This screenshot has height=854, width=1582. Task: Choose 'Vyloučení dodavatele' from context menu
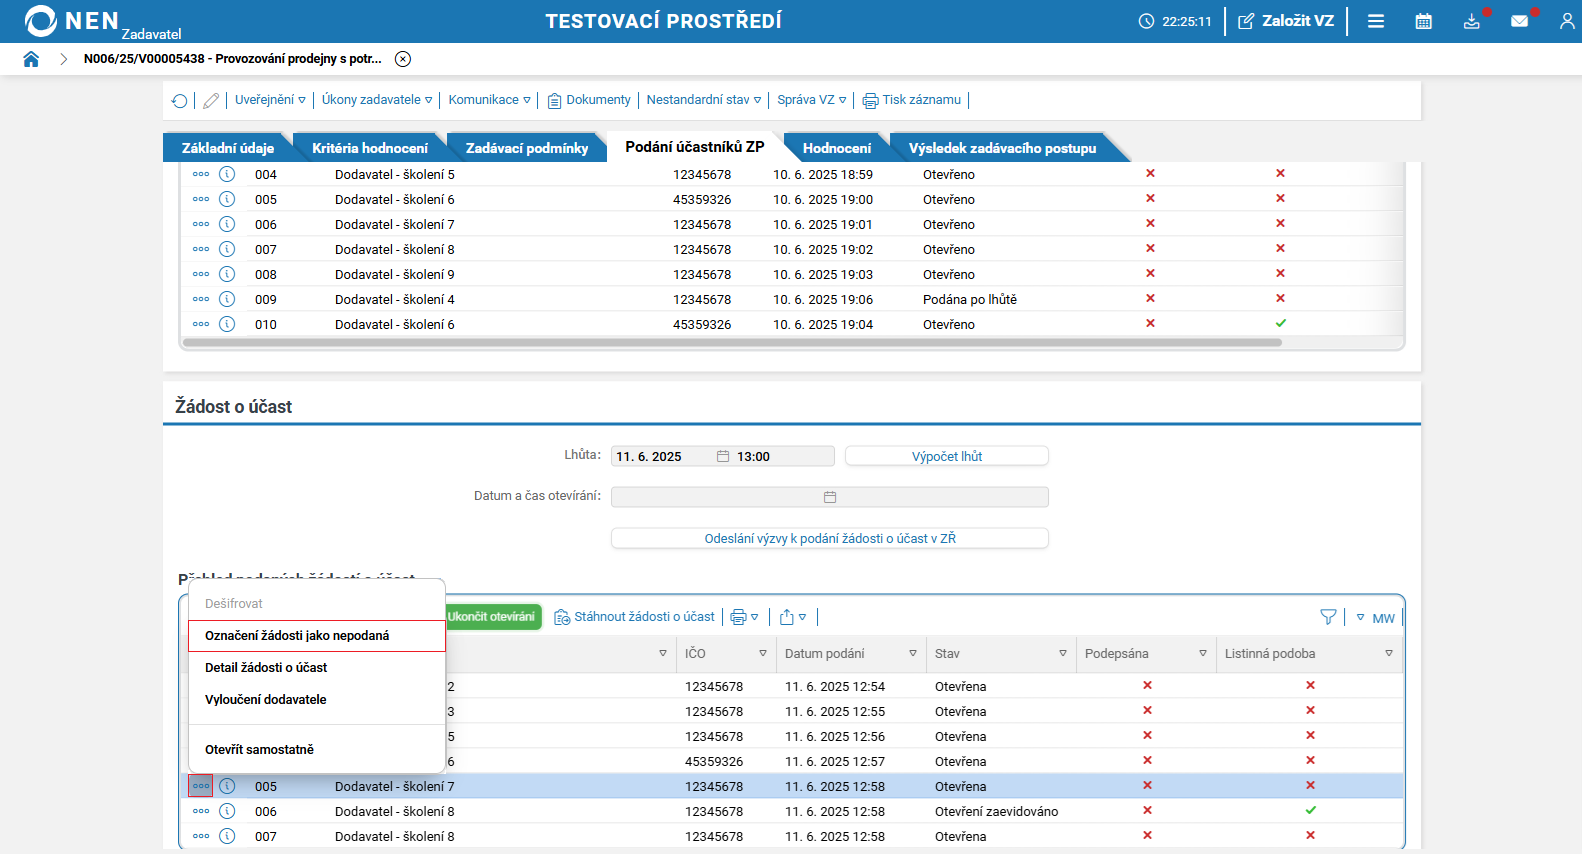pos(266,700)
